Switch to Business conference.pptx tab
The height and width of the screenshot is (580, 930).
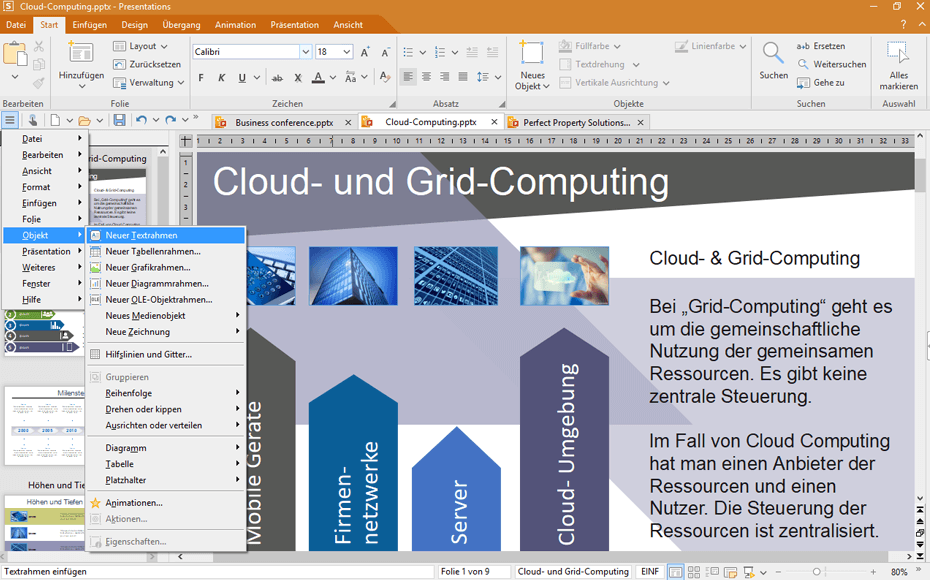click(284, 122)
